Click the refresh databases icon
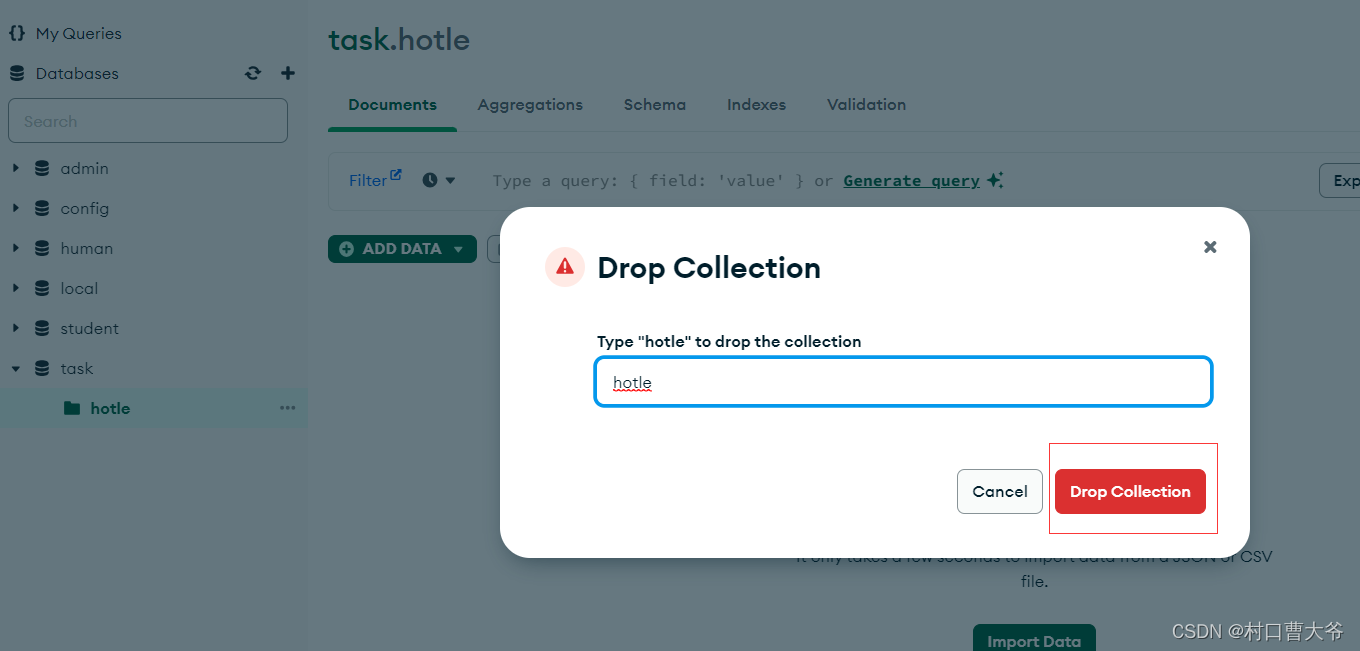Image resolution: width=1360 pixels, height=651 pixels. click(253, 73)
